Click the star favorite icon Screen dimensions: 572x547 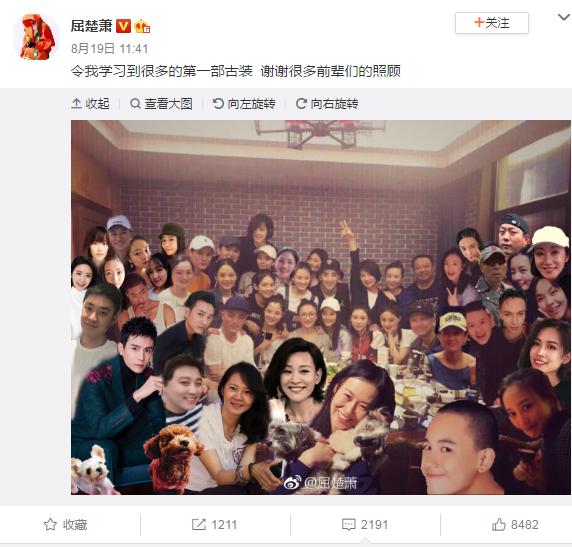50,524
